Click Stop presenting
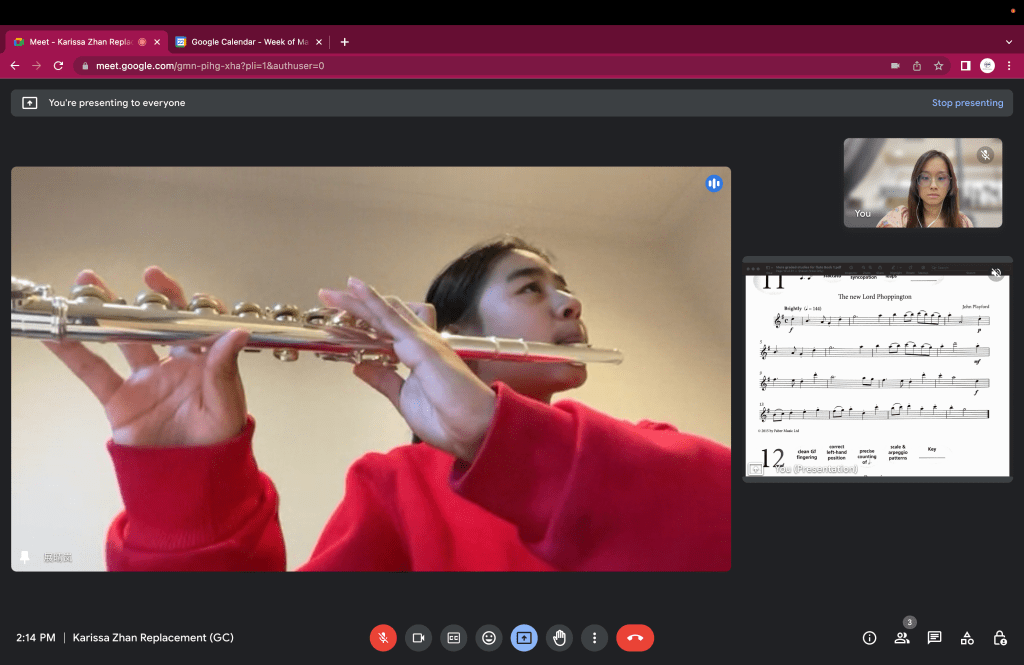Image resolution: width=1024 pixels, height=665 pixels. (967, 103)
